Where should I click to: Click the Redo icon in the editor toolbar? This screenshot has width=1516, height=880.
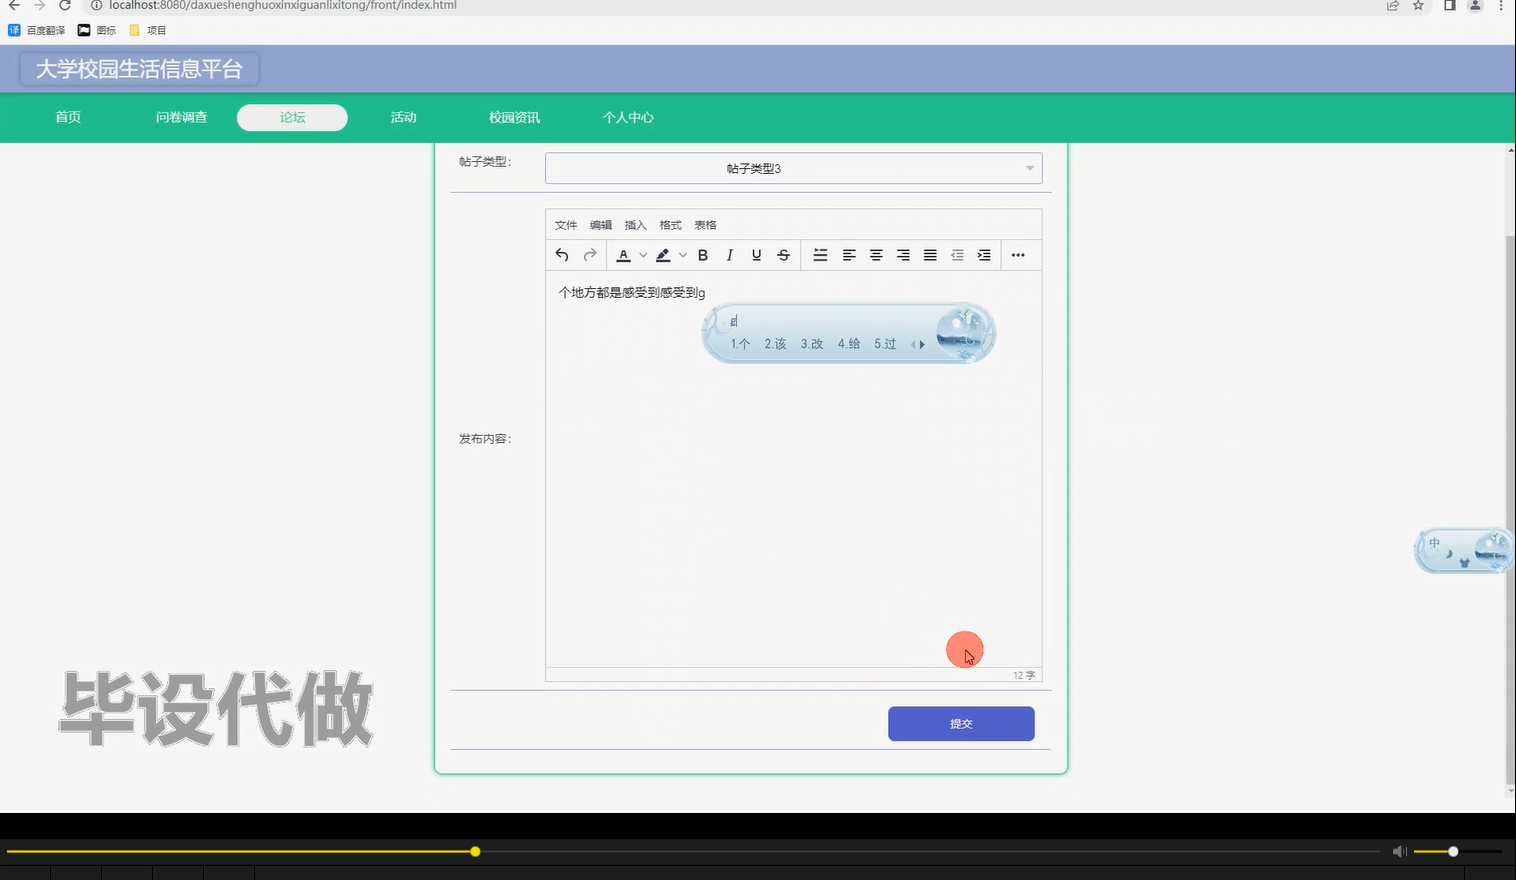588,255
